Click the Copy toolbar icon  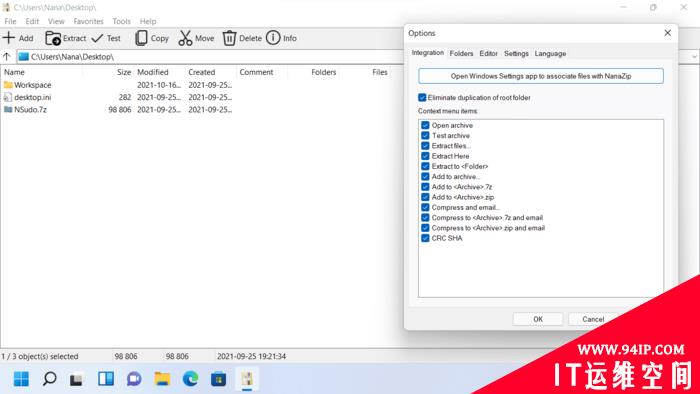(x=141, y=38)
